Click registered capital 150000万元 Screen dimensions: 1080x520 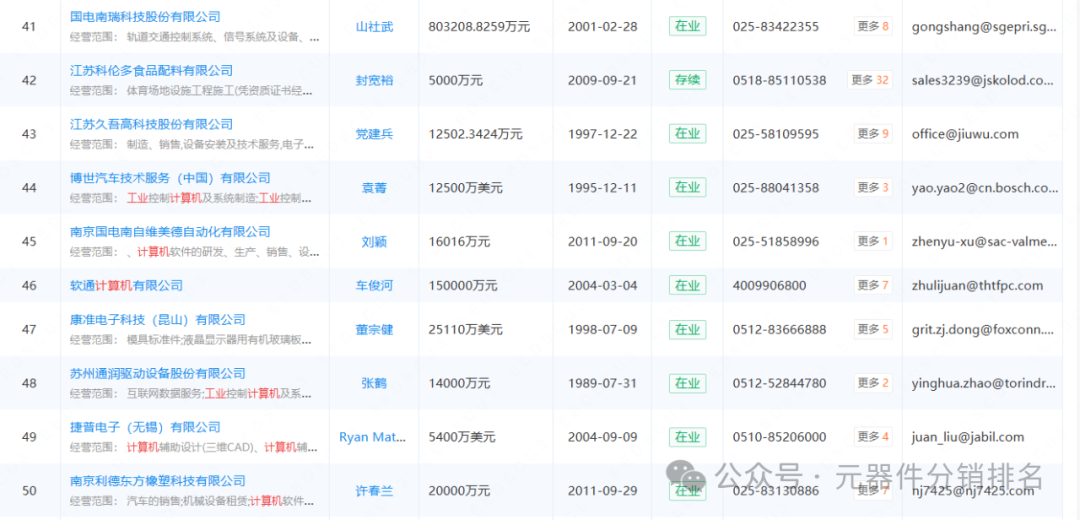coord(462,285)
